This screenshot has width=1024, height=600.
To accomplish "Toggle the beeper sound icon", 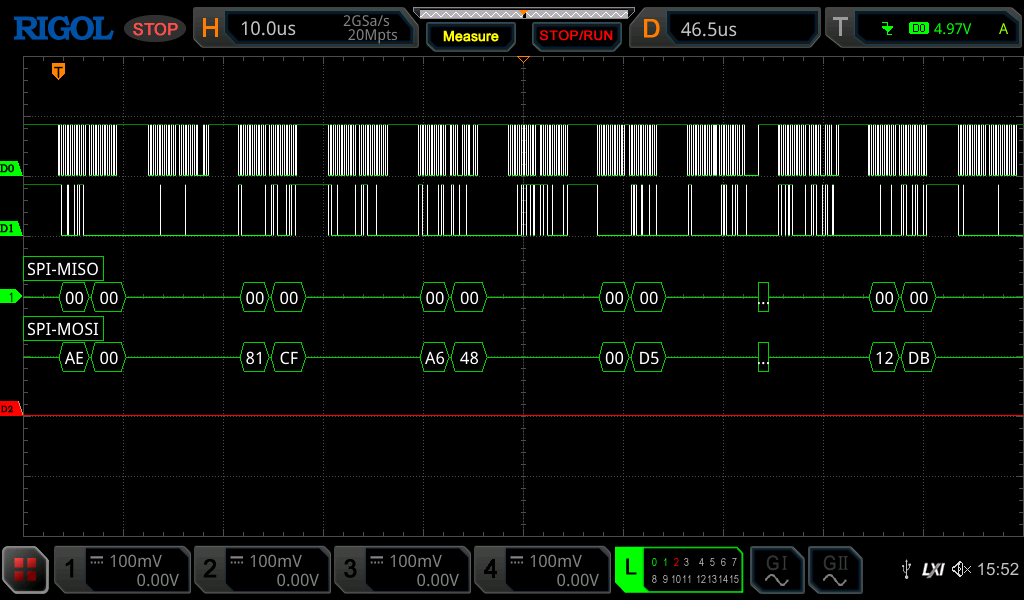I will [961, 569].
